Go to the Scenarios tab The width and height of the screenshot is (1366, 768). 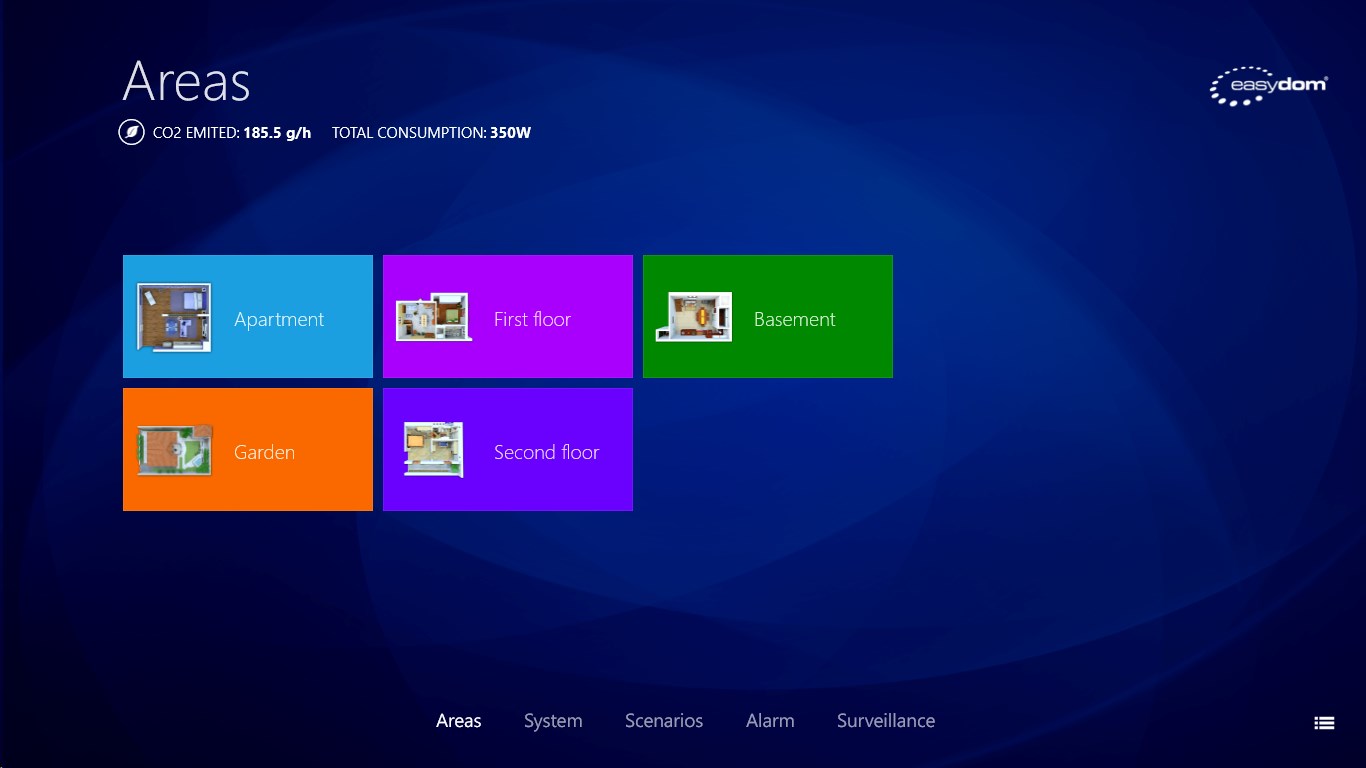(x=664, y=721)
